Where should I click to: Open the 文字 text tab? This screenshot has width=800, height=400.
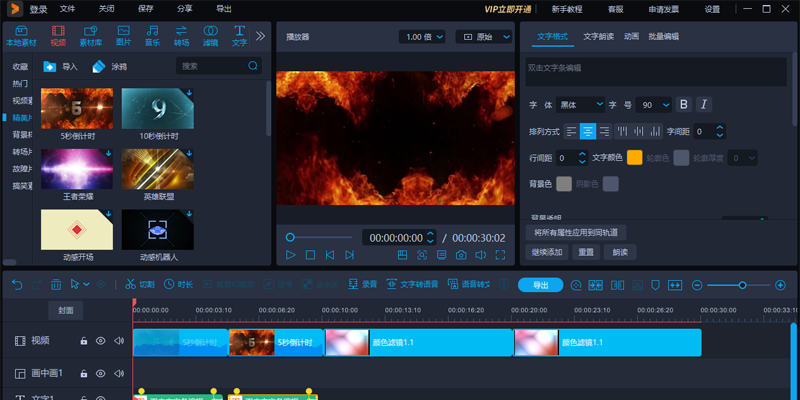click(239, 36)
